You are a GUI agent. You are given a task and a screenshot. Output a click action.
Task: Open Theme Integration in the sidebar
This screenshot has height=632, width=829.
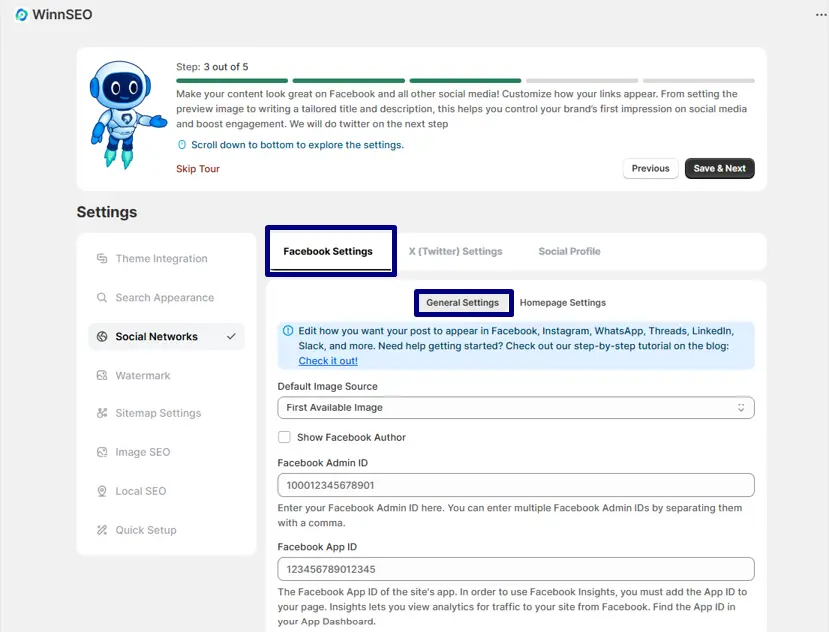click(167, 259)
